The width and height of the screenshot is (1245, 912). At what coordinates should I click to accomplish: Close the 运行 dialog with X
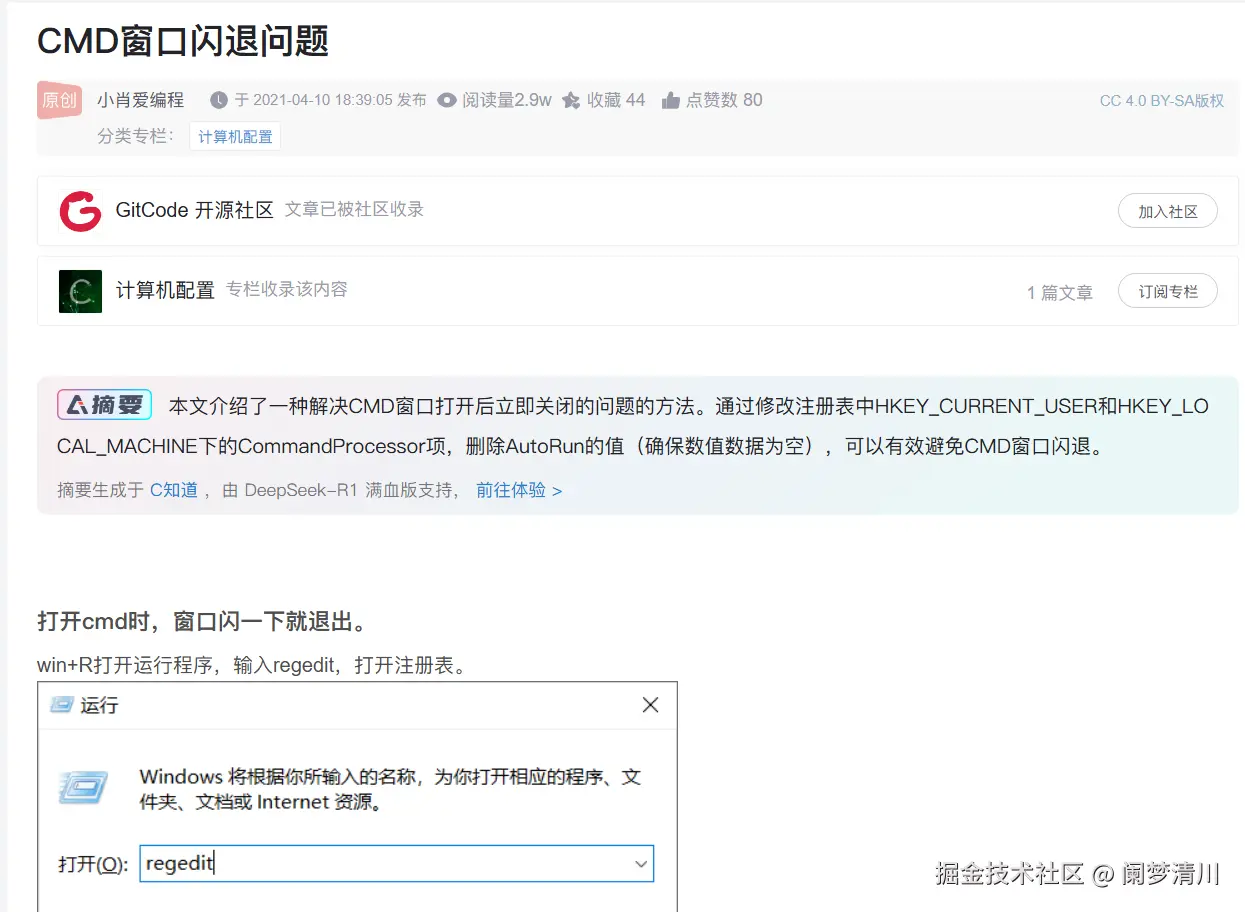click(x=650, y=705)
